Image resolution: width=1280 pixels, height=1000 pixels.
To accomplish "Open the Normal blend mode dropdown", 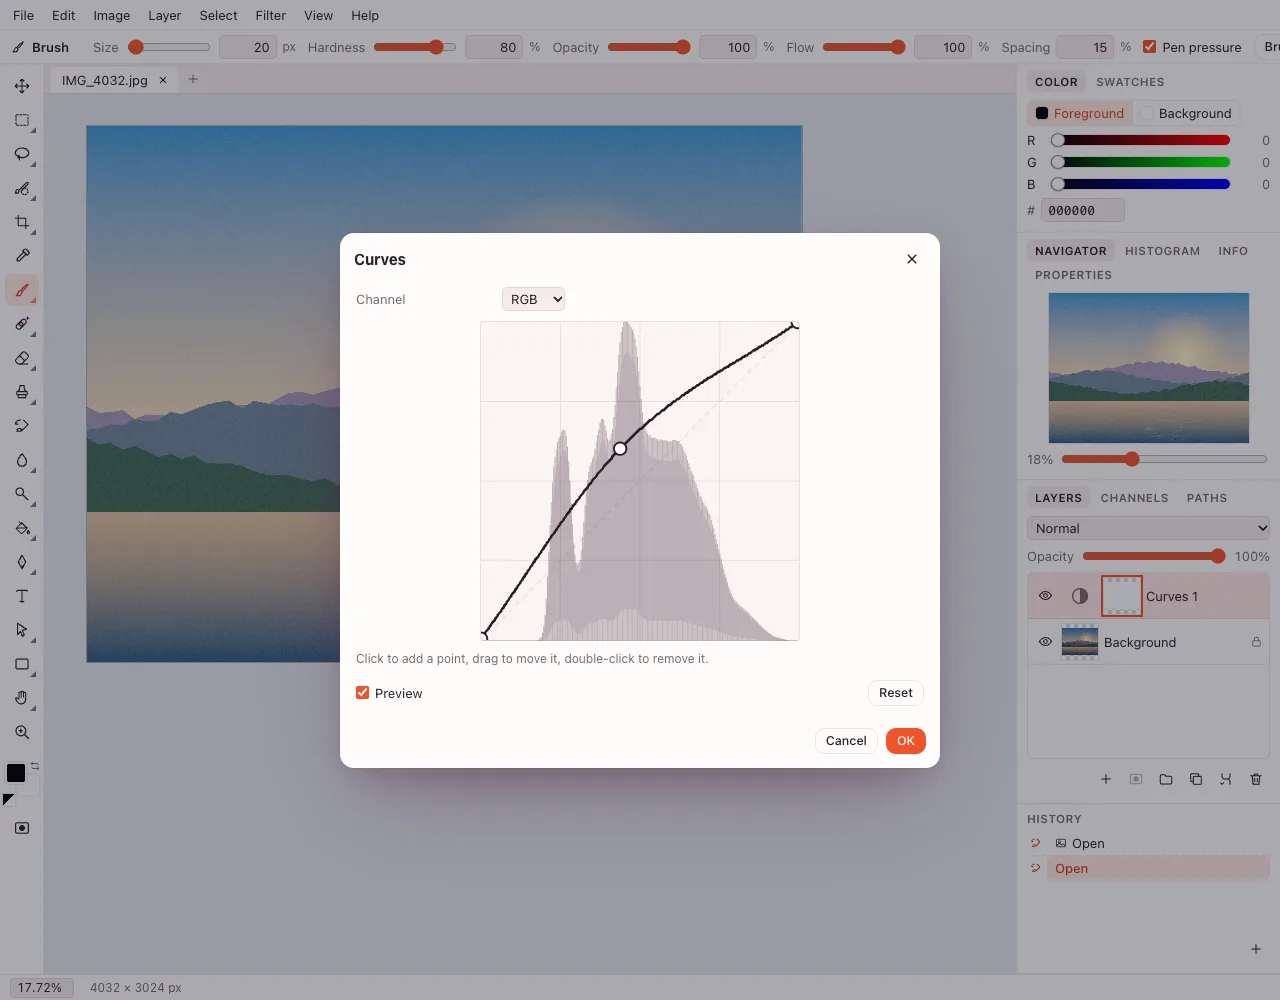I will coord(1148,528).
